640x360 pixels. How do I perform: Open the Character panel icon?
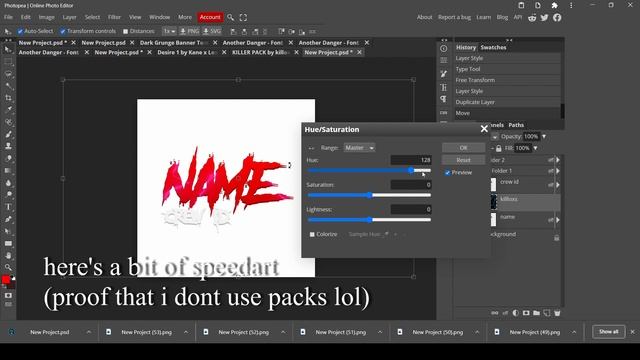tap(444, 87)
